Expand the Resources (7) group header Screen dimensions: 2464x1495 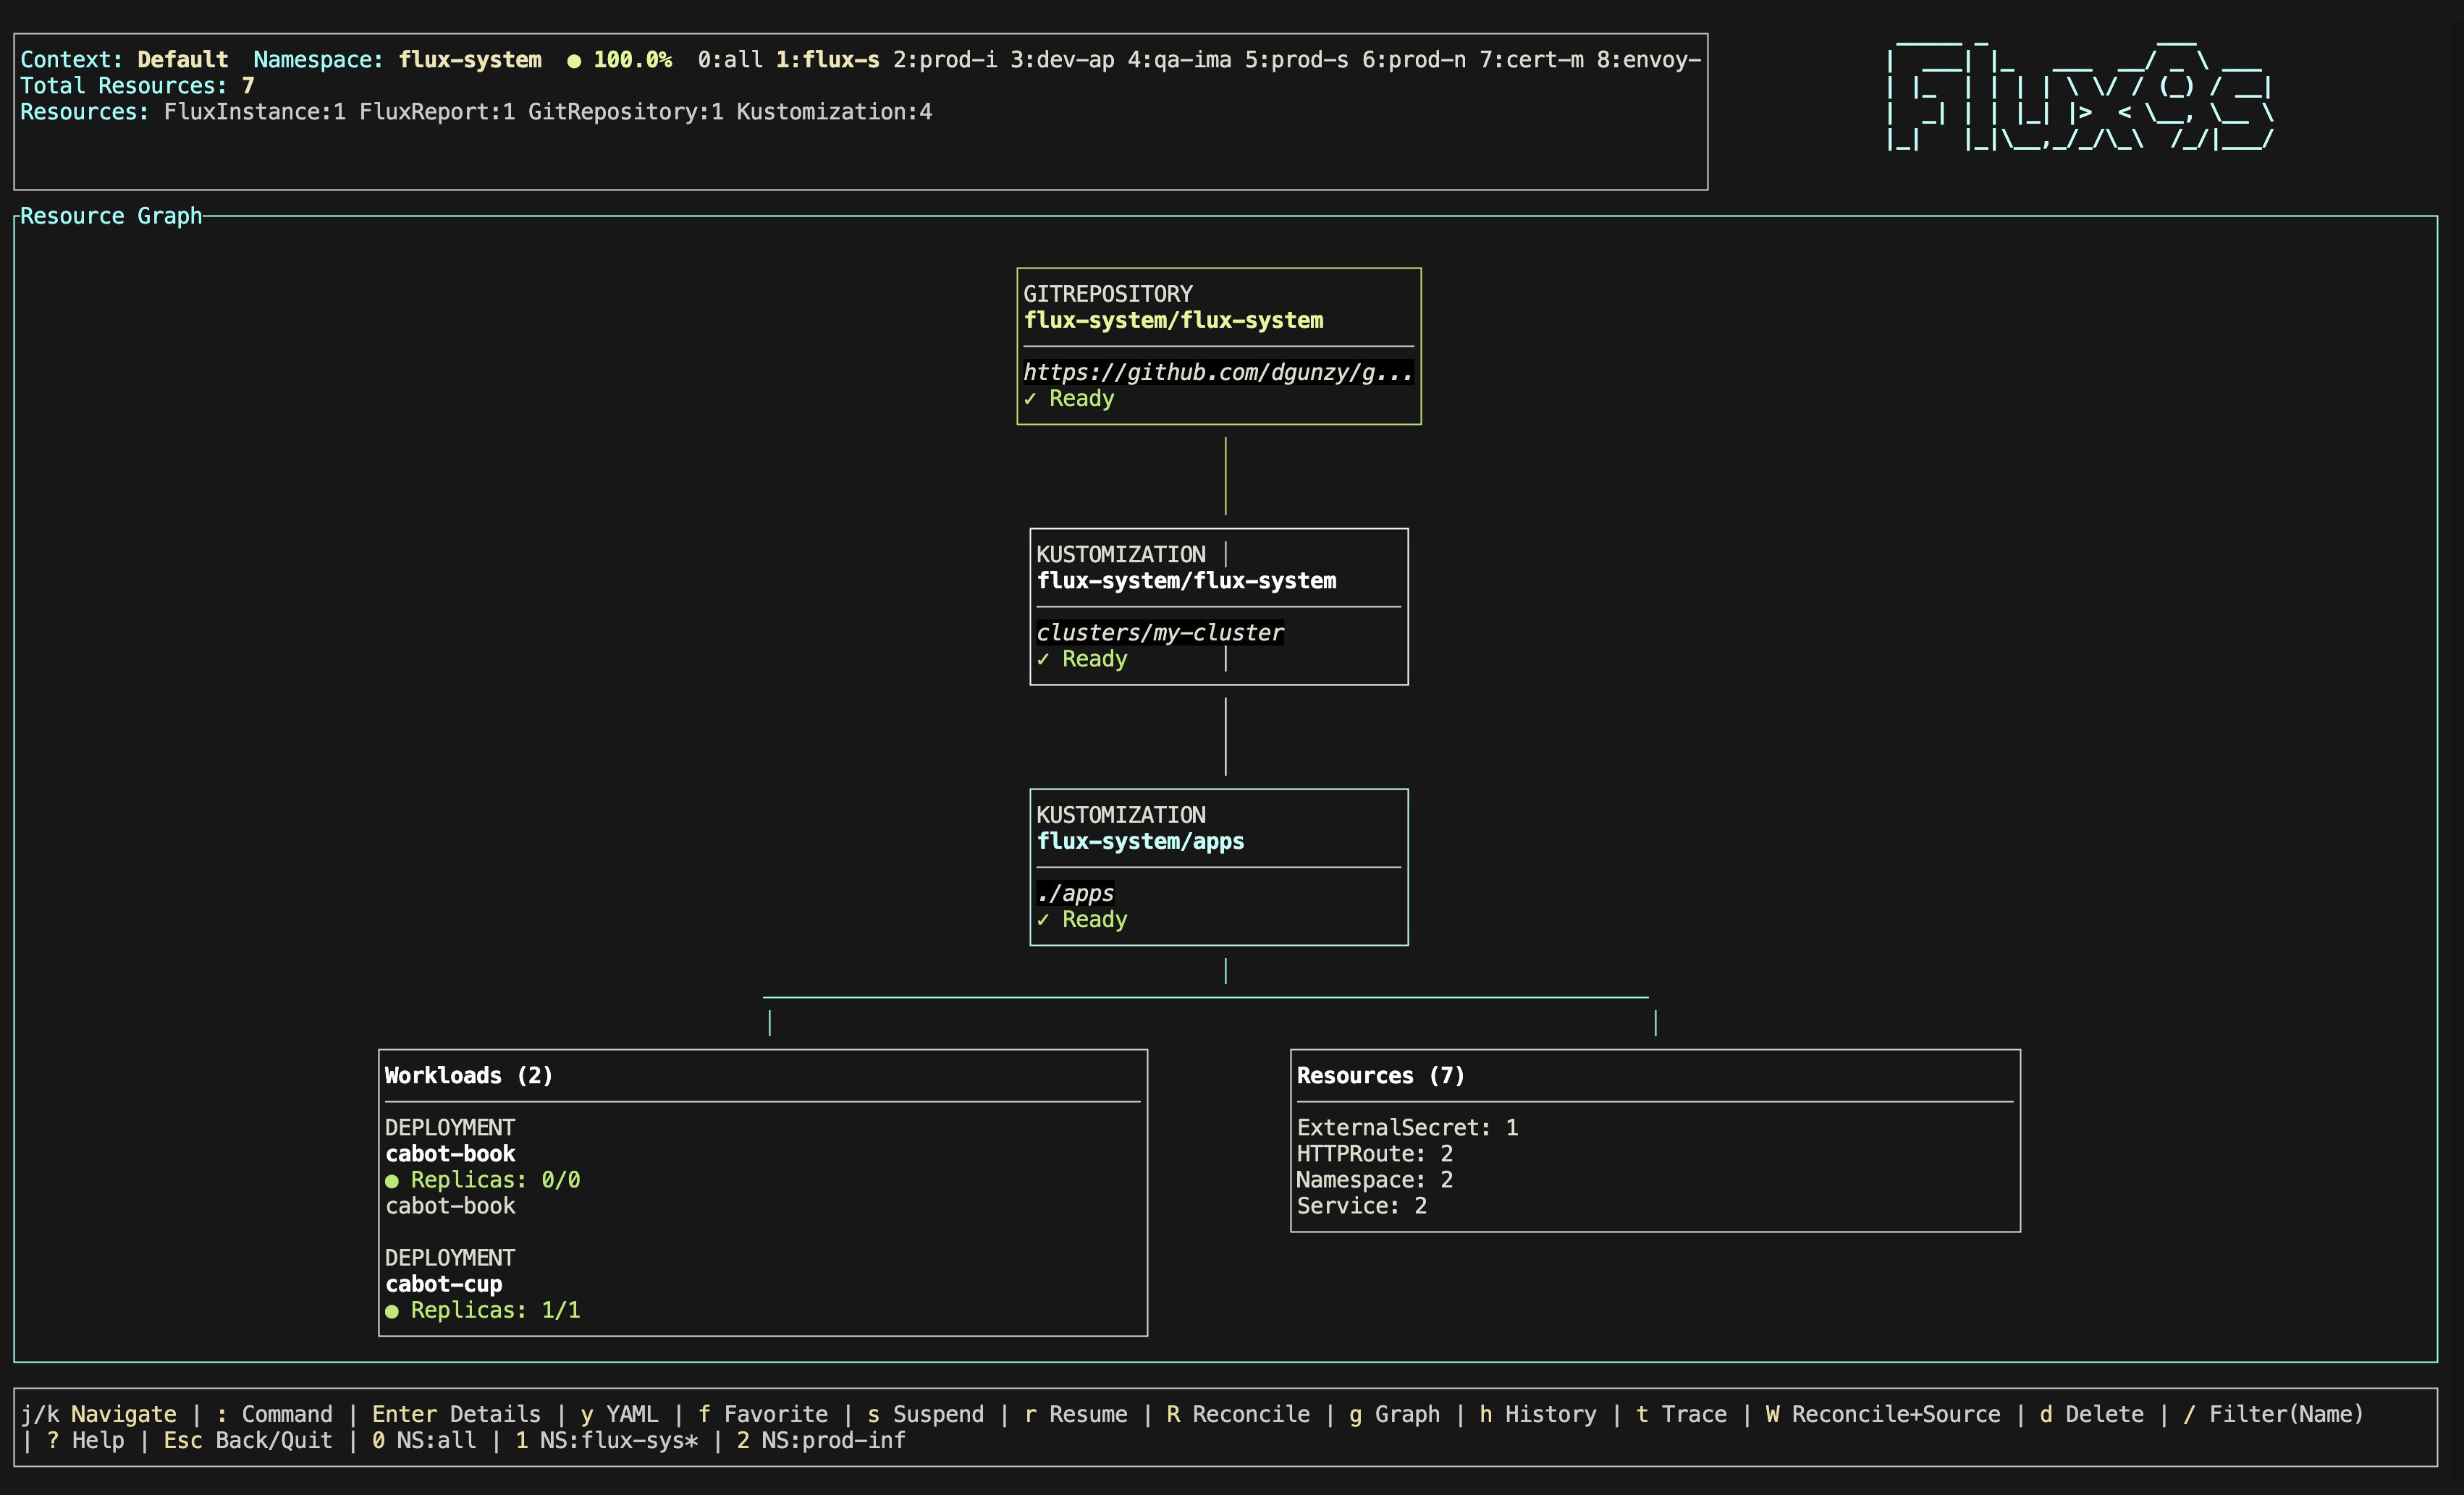[1380, 1076]
